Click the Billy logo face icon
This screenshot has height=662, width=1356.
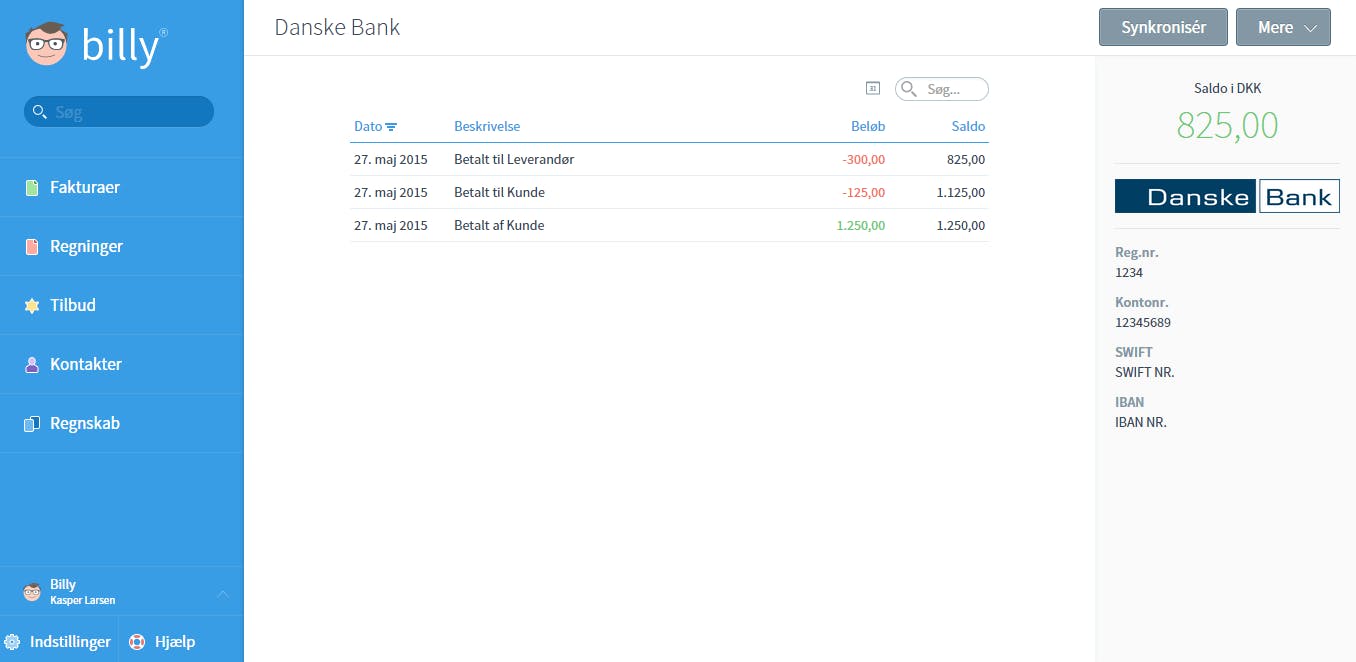coord(46,45)
